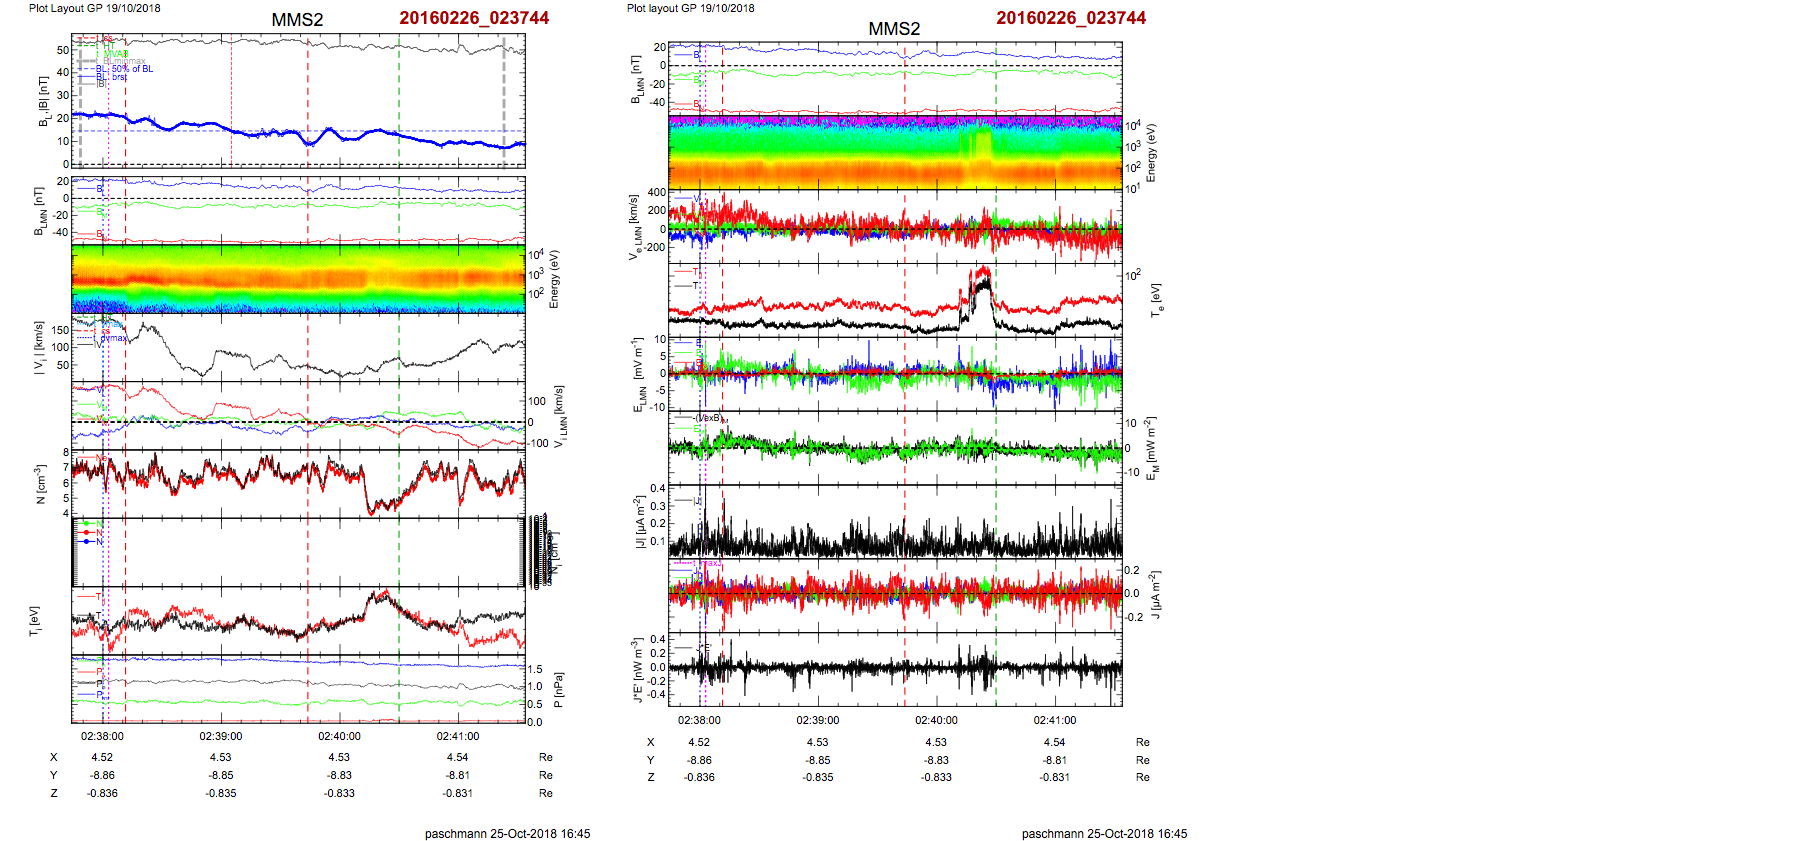Click the X value 4.54 under left plot
Image resolution: width=1804 pixels, height=841 pixels.
[457, 757]
